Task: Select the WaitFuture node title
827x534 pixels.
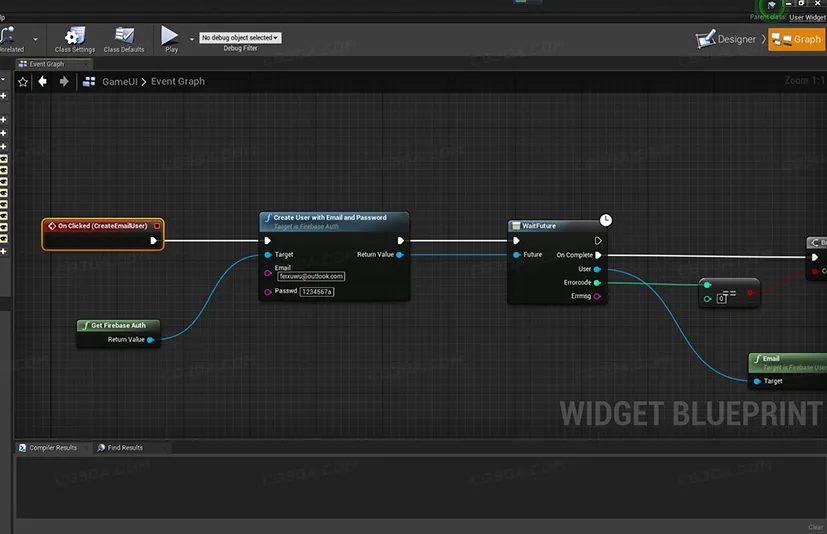Action: pos(538,226)
